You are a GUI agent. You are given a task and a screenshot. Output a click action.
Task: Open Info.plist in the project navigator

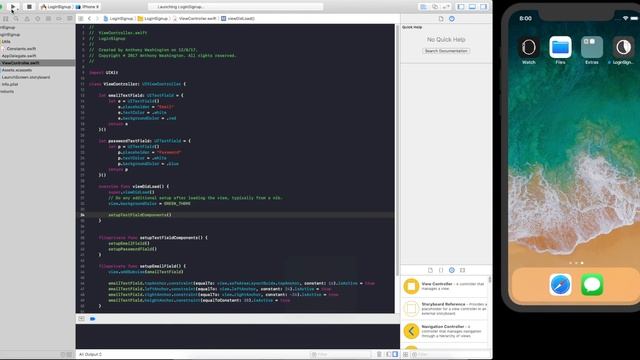[10, 84]
